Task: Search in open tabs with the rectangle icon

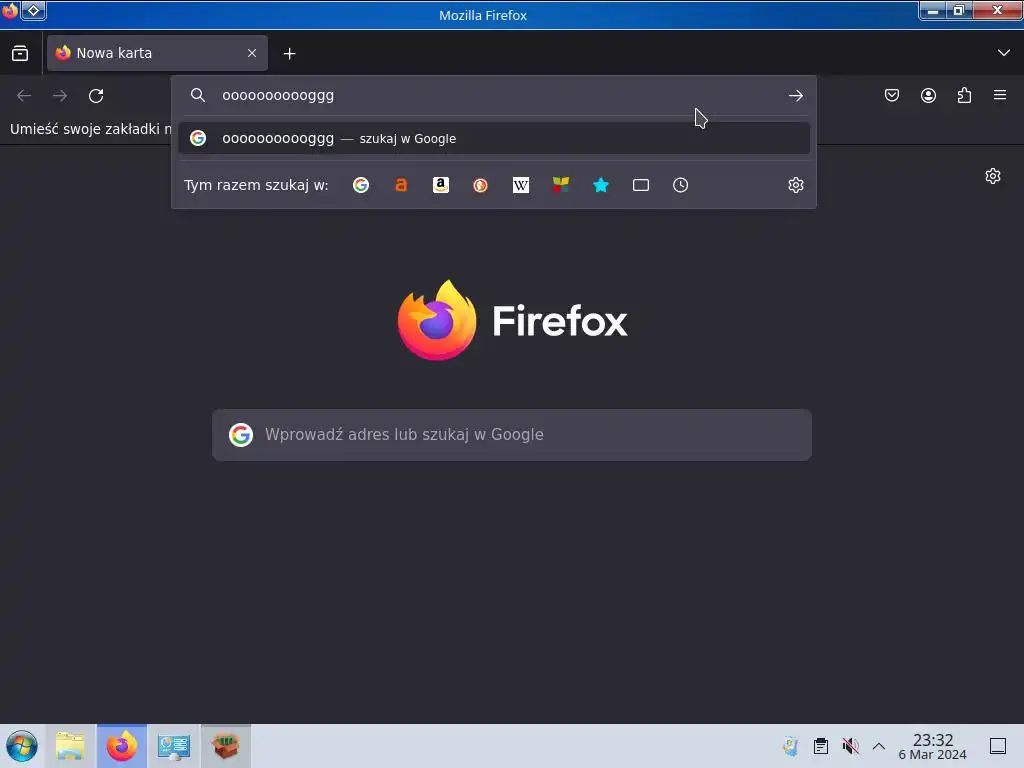Action: click(x=641, y=185)
